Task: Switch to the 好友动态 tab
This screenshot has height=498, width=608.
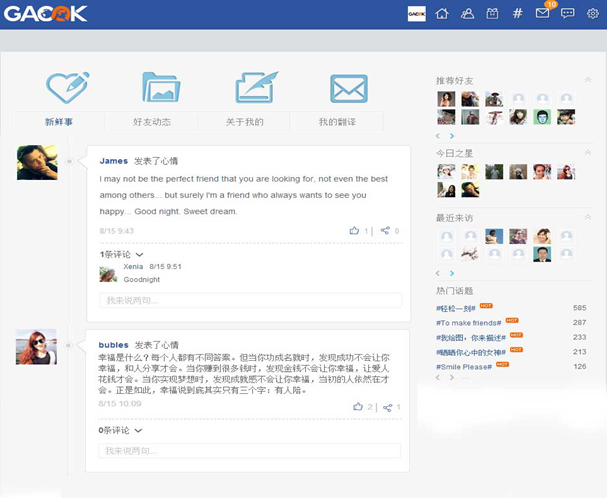Action: (152, 122)
